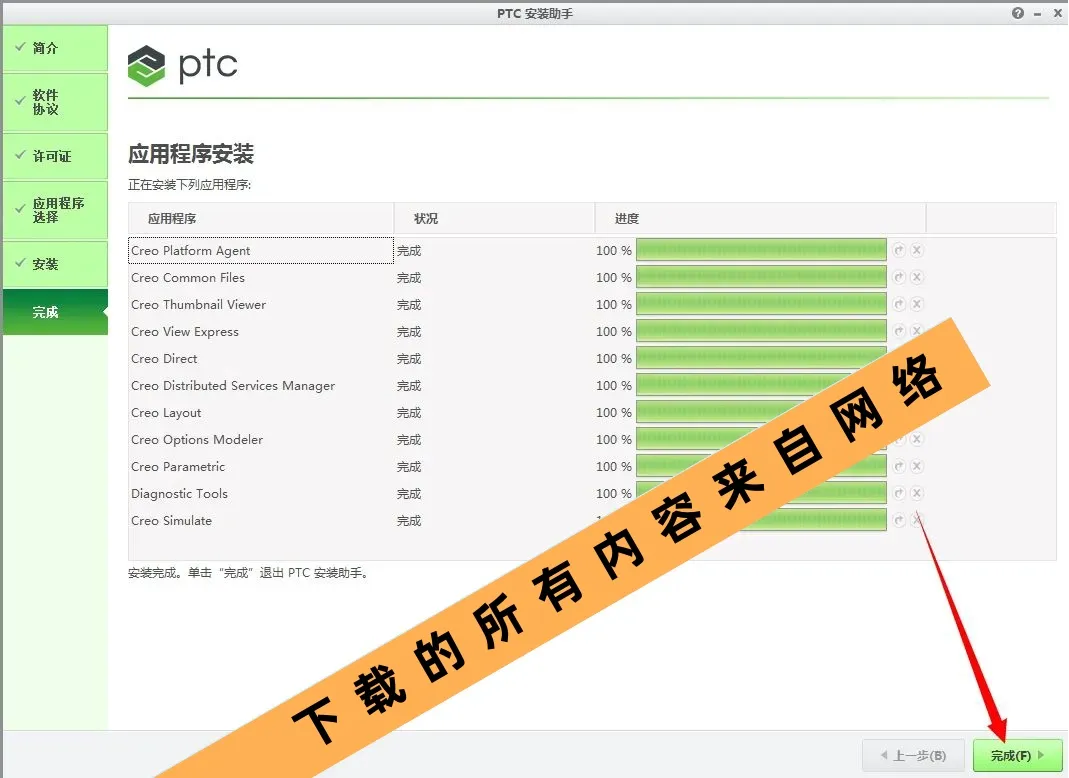Image resolution: width=1069 pixels, height=778 pixels.
Task: Click 完成 status of Creo Direct
Action: (x=409, y=359)
